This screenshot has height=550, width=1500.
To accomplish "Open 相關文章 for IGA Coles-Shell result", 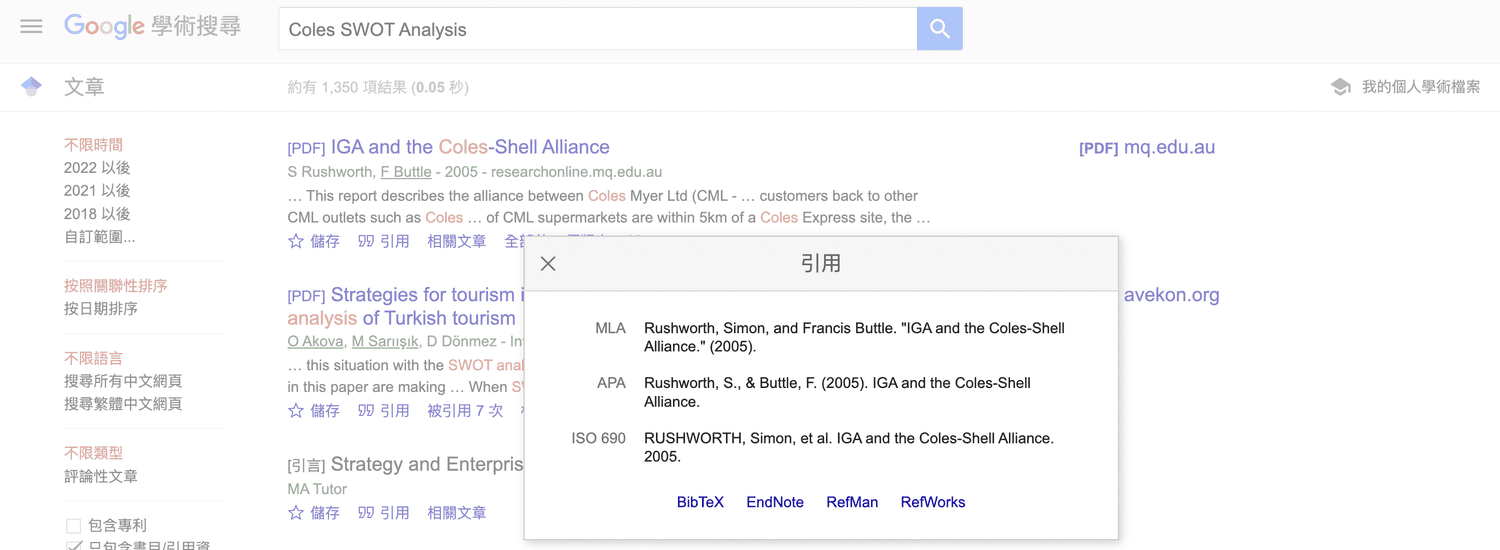I will point(457,241).
